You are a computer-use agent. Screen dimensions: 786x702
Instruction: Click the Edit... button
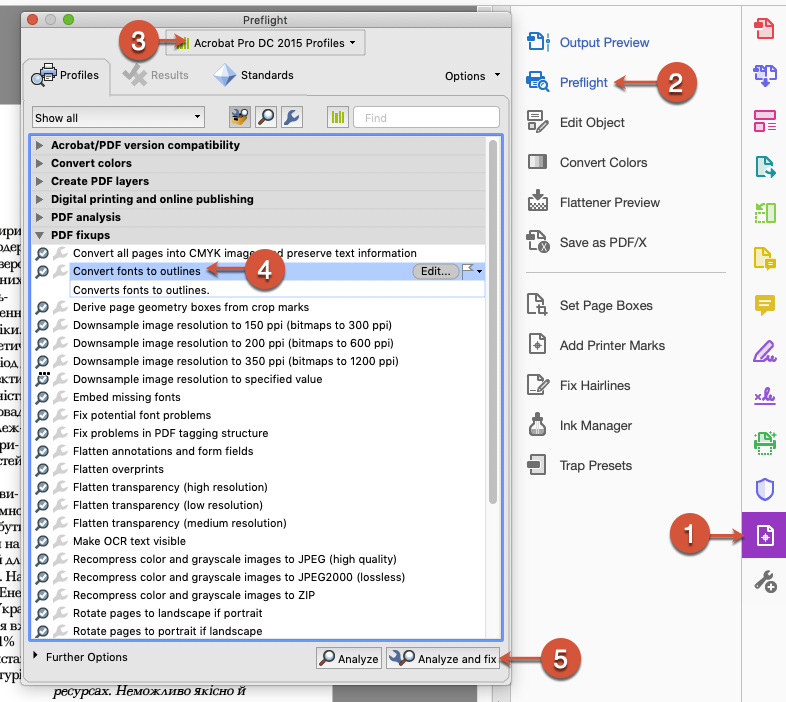pyautogui.click(x=435, y=271)
